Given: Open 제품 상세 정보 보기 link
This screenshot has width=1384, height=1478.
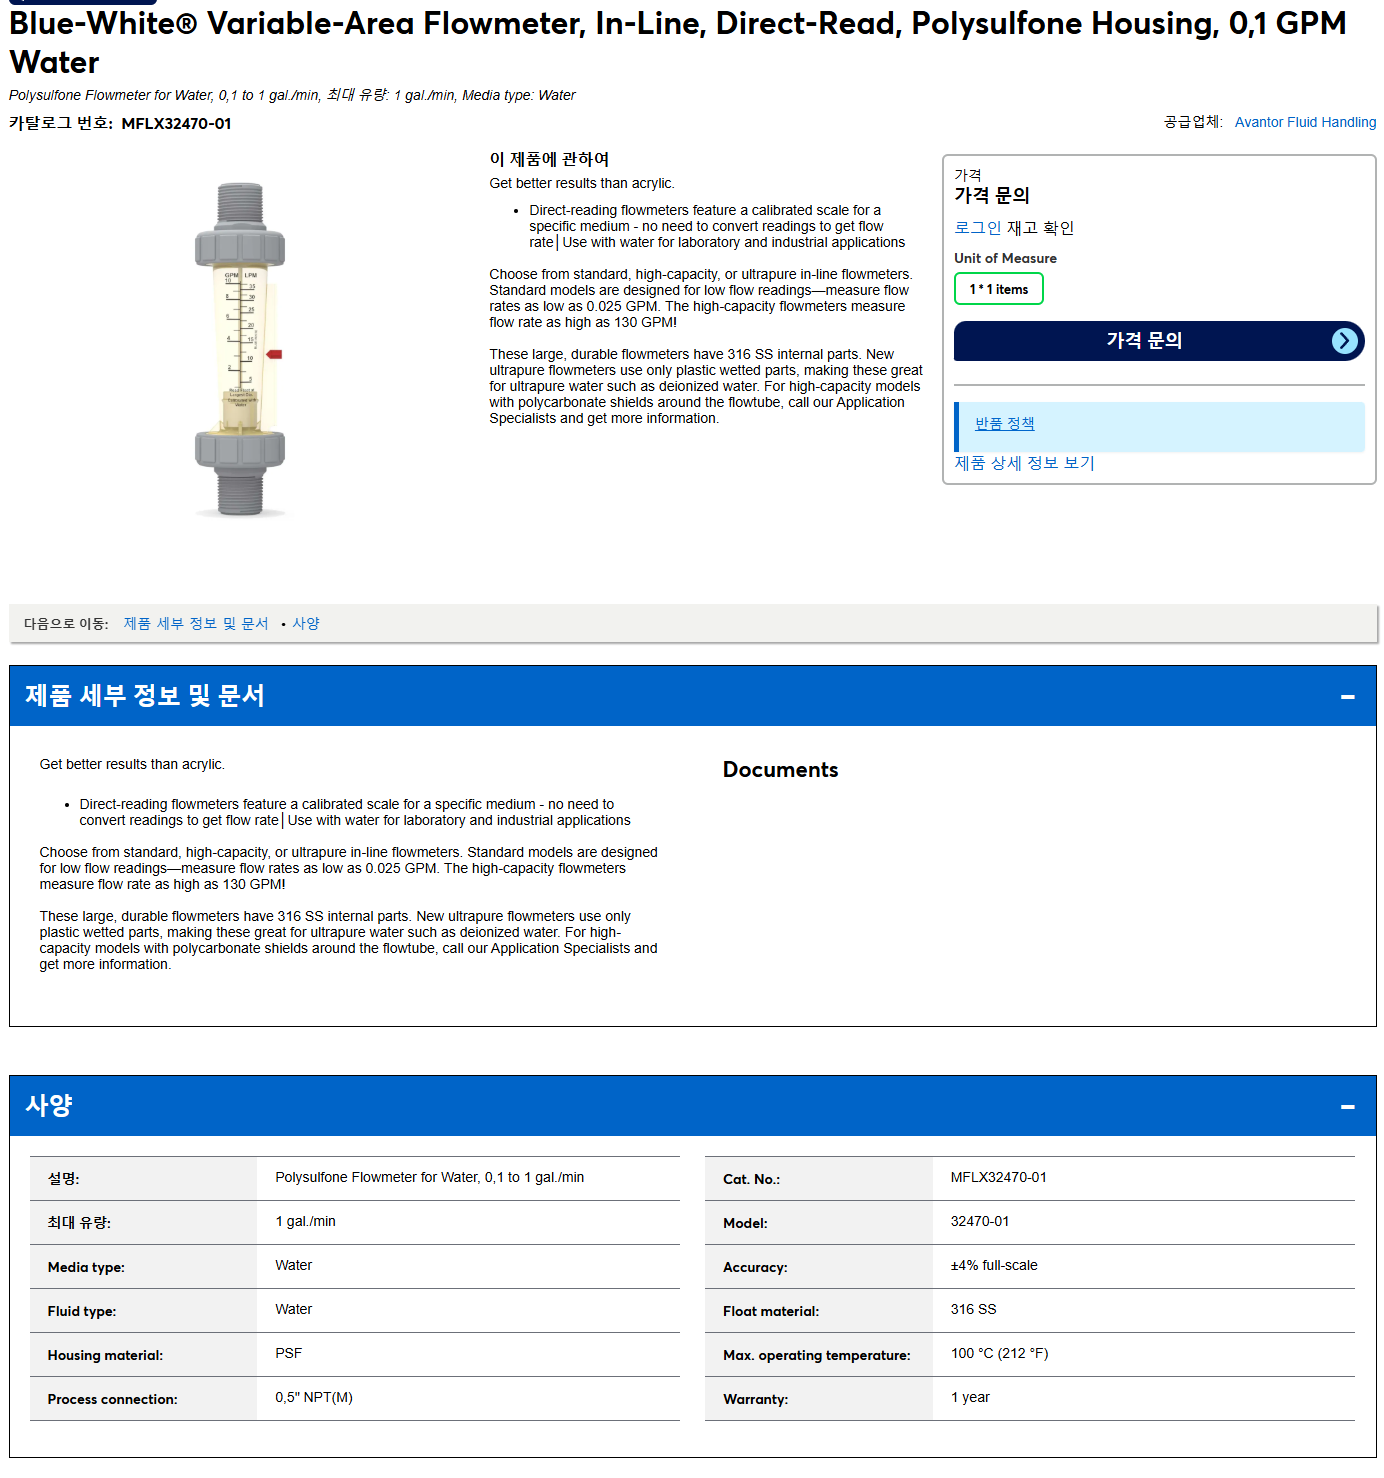Looking at the screenshot, I should [1024, 463].
